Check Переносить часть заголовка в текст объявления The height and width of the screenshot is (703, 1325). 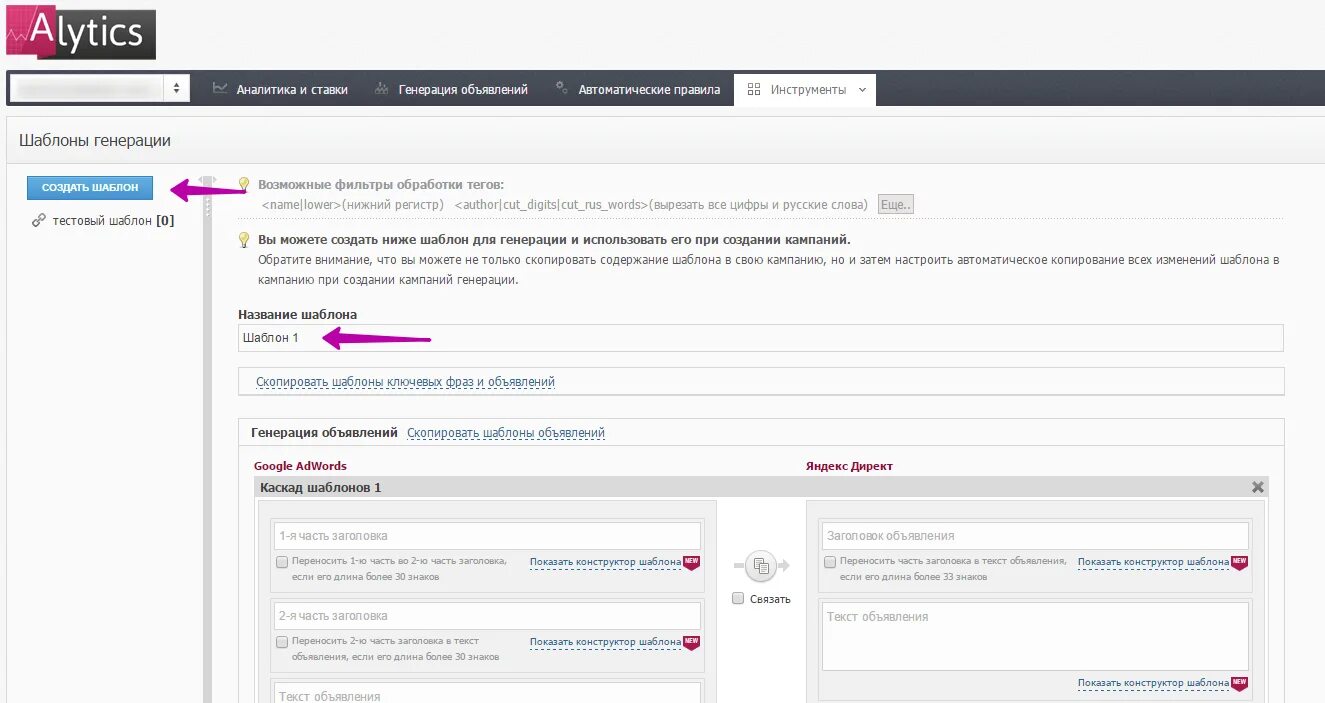click(830, 562)
